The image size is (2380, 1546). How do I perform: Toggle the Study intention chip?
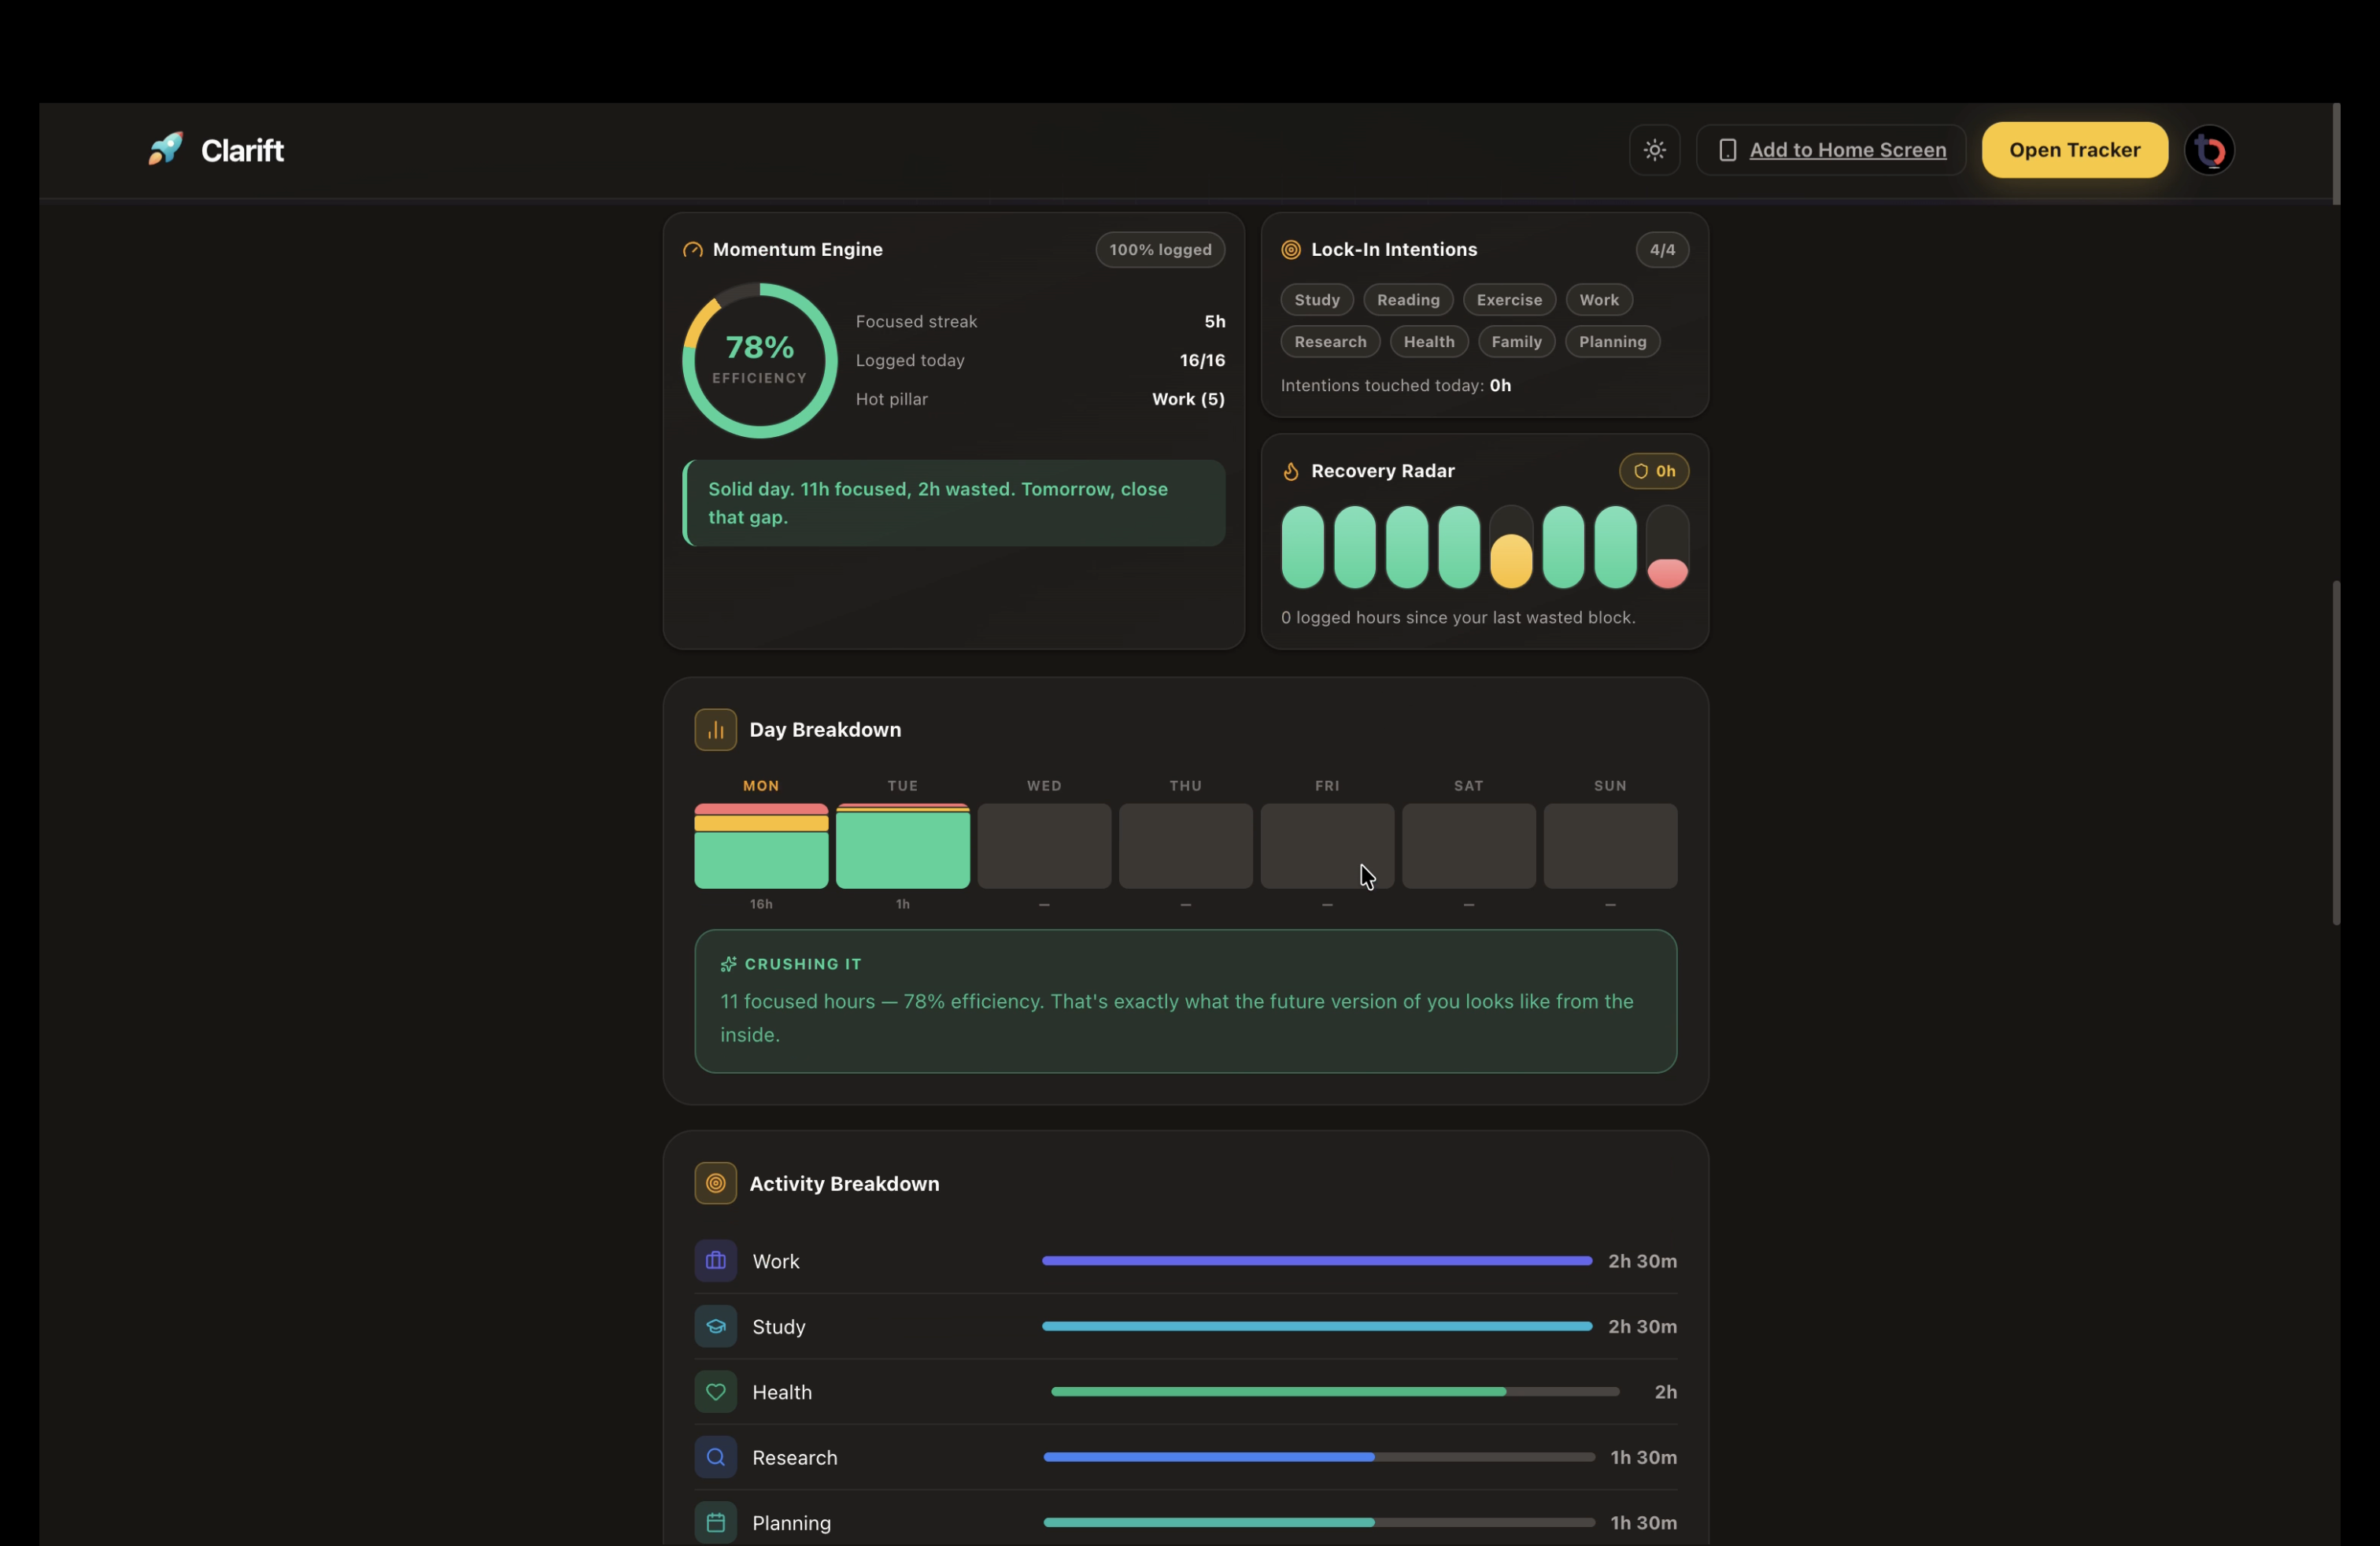1317,300
